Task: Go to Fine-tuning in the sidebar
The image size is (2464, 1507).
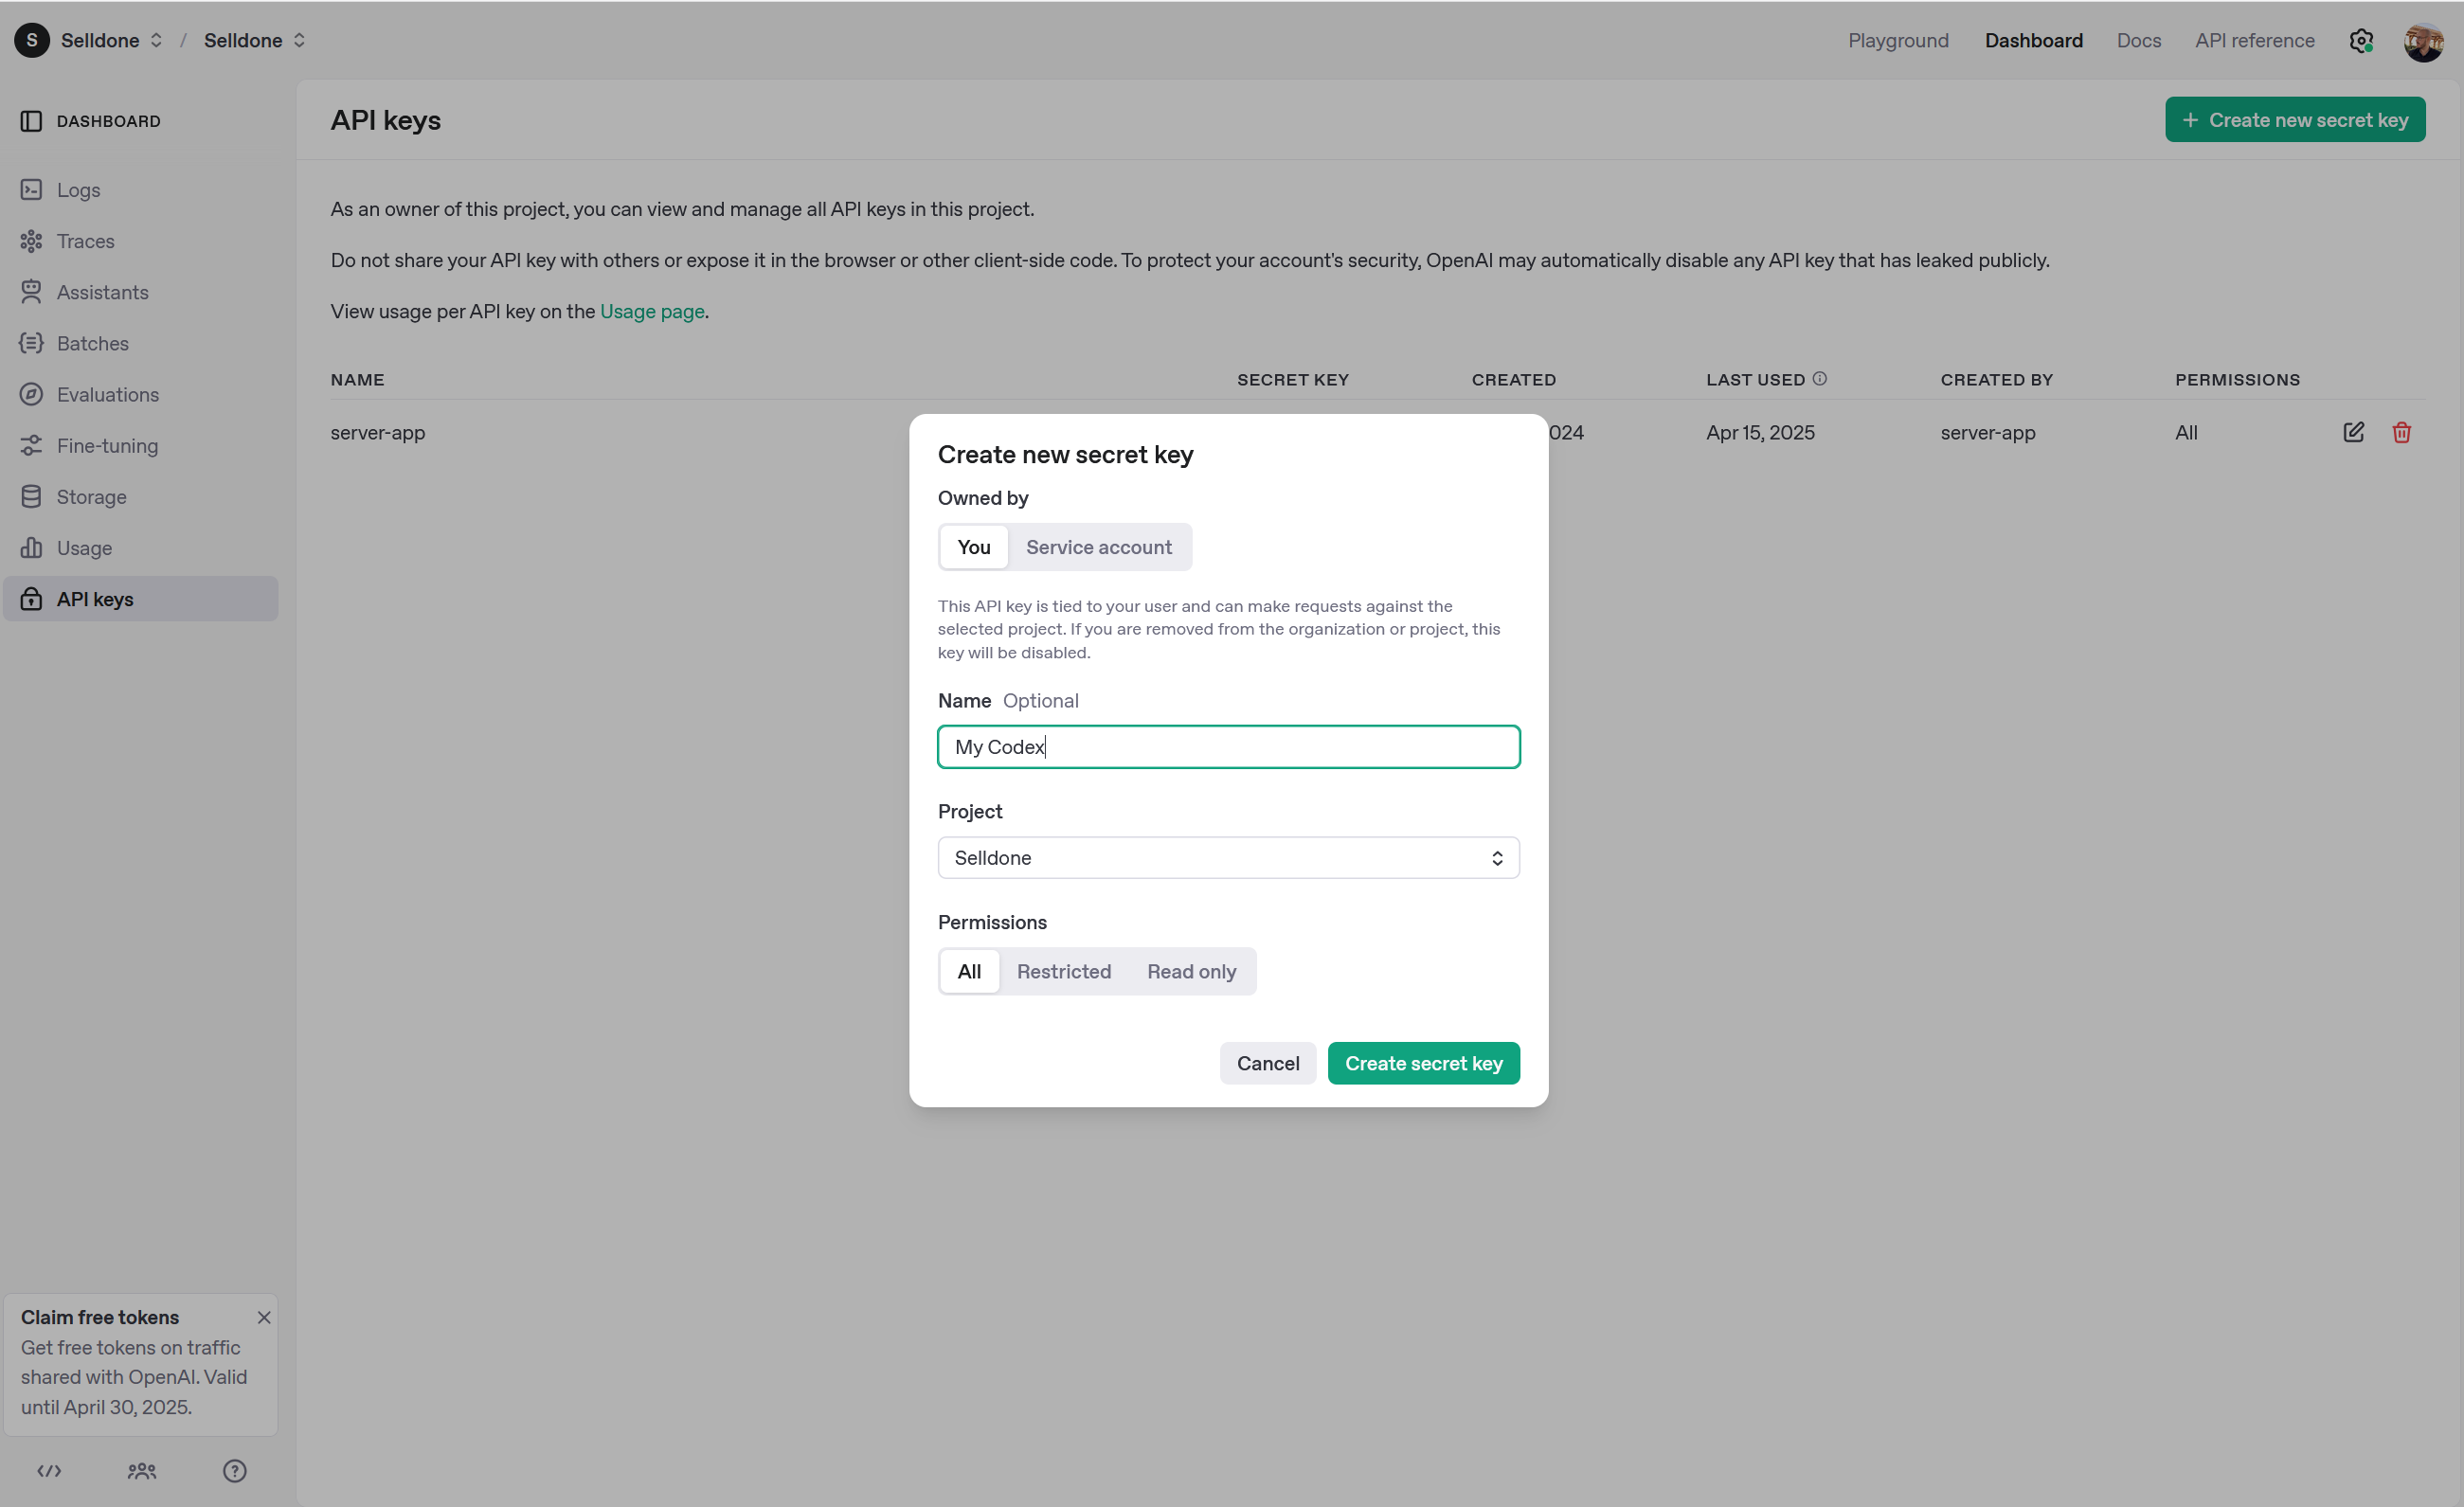Action: pos(141,445)
